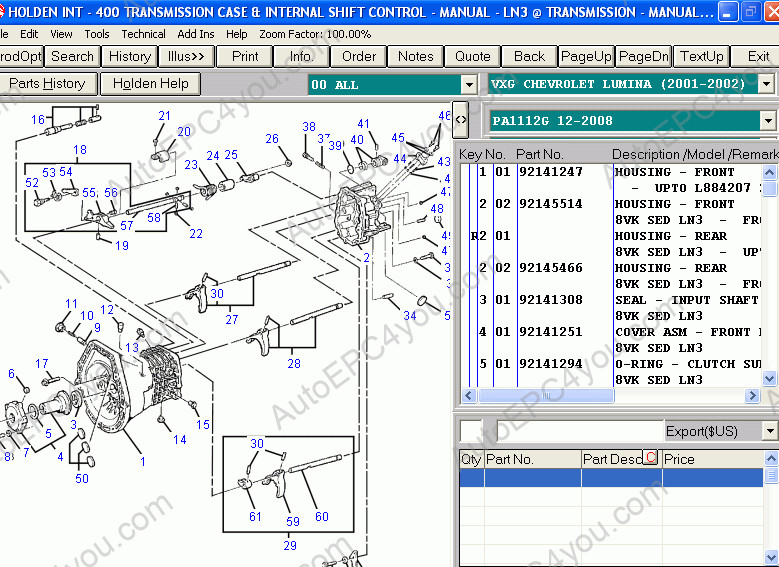Image resolution: width=779 pixels, height=567 pixels.
Task: Select part number 92141294
Action: coord(550,364)
